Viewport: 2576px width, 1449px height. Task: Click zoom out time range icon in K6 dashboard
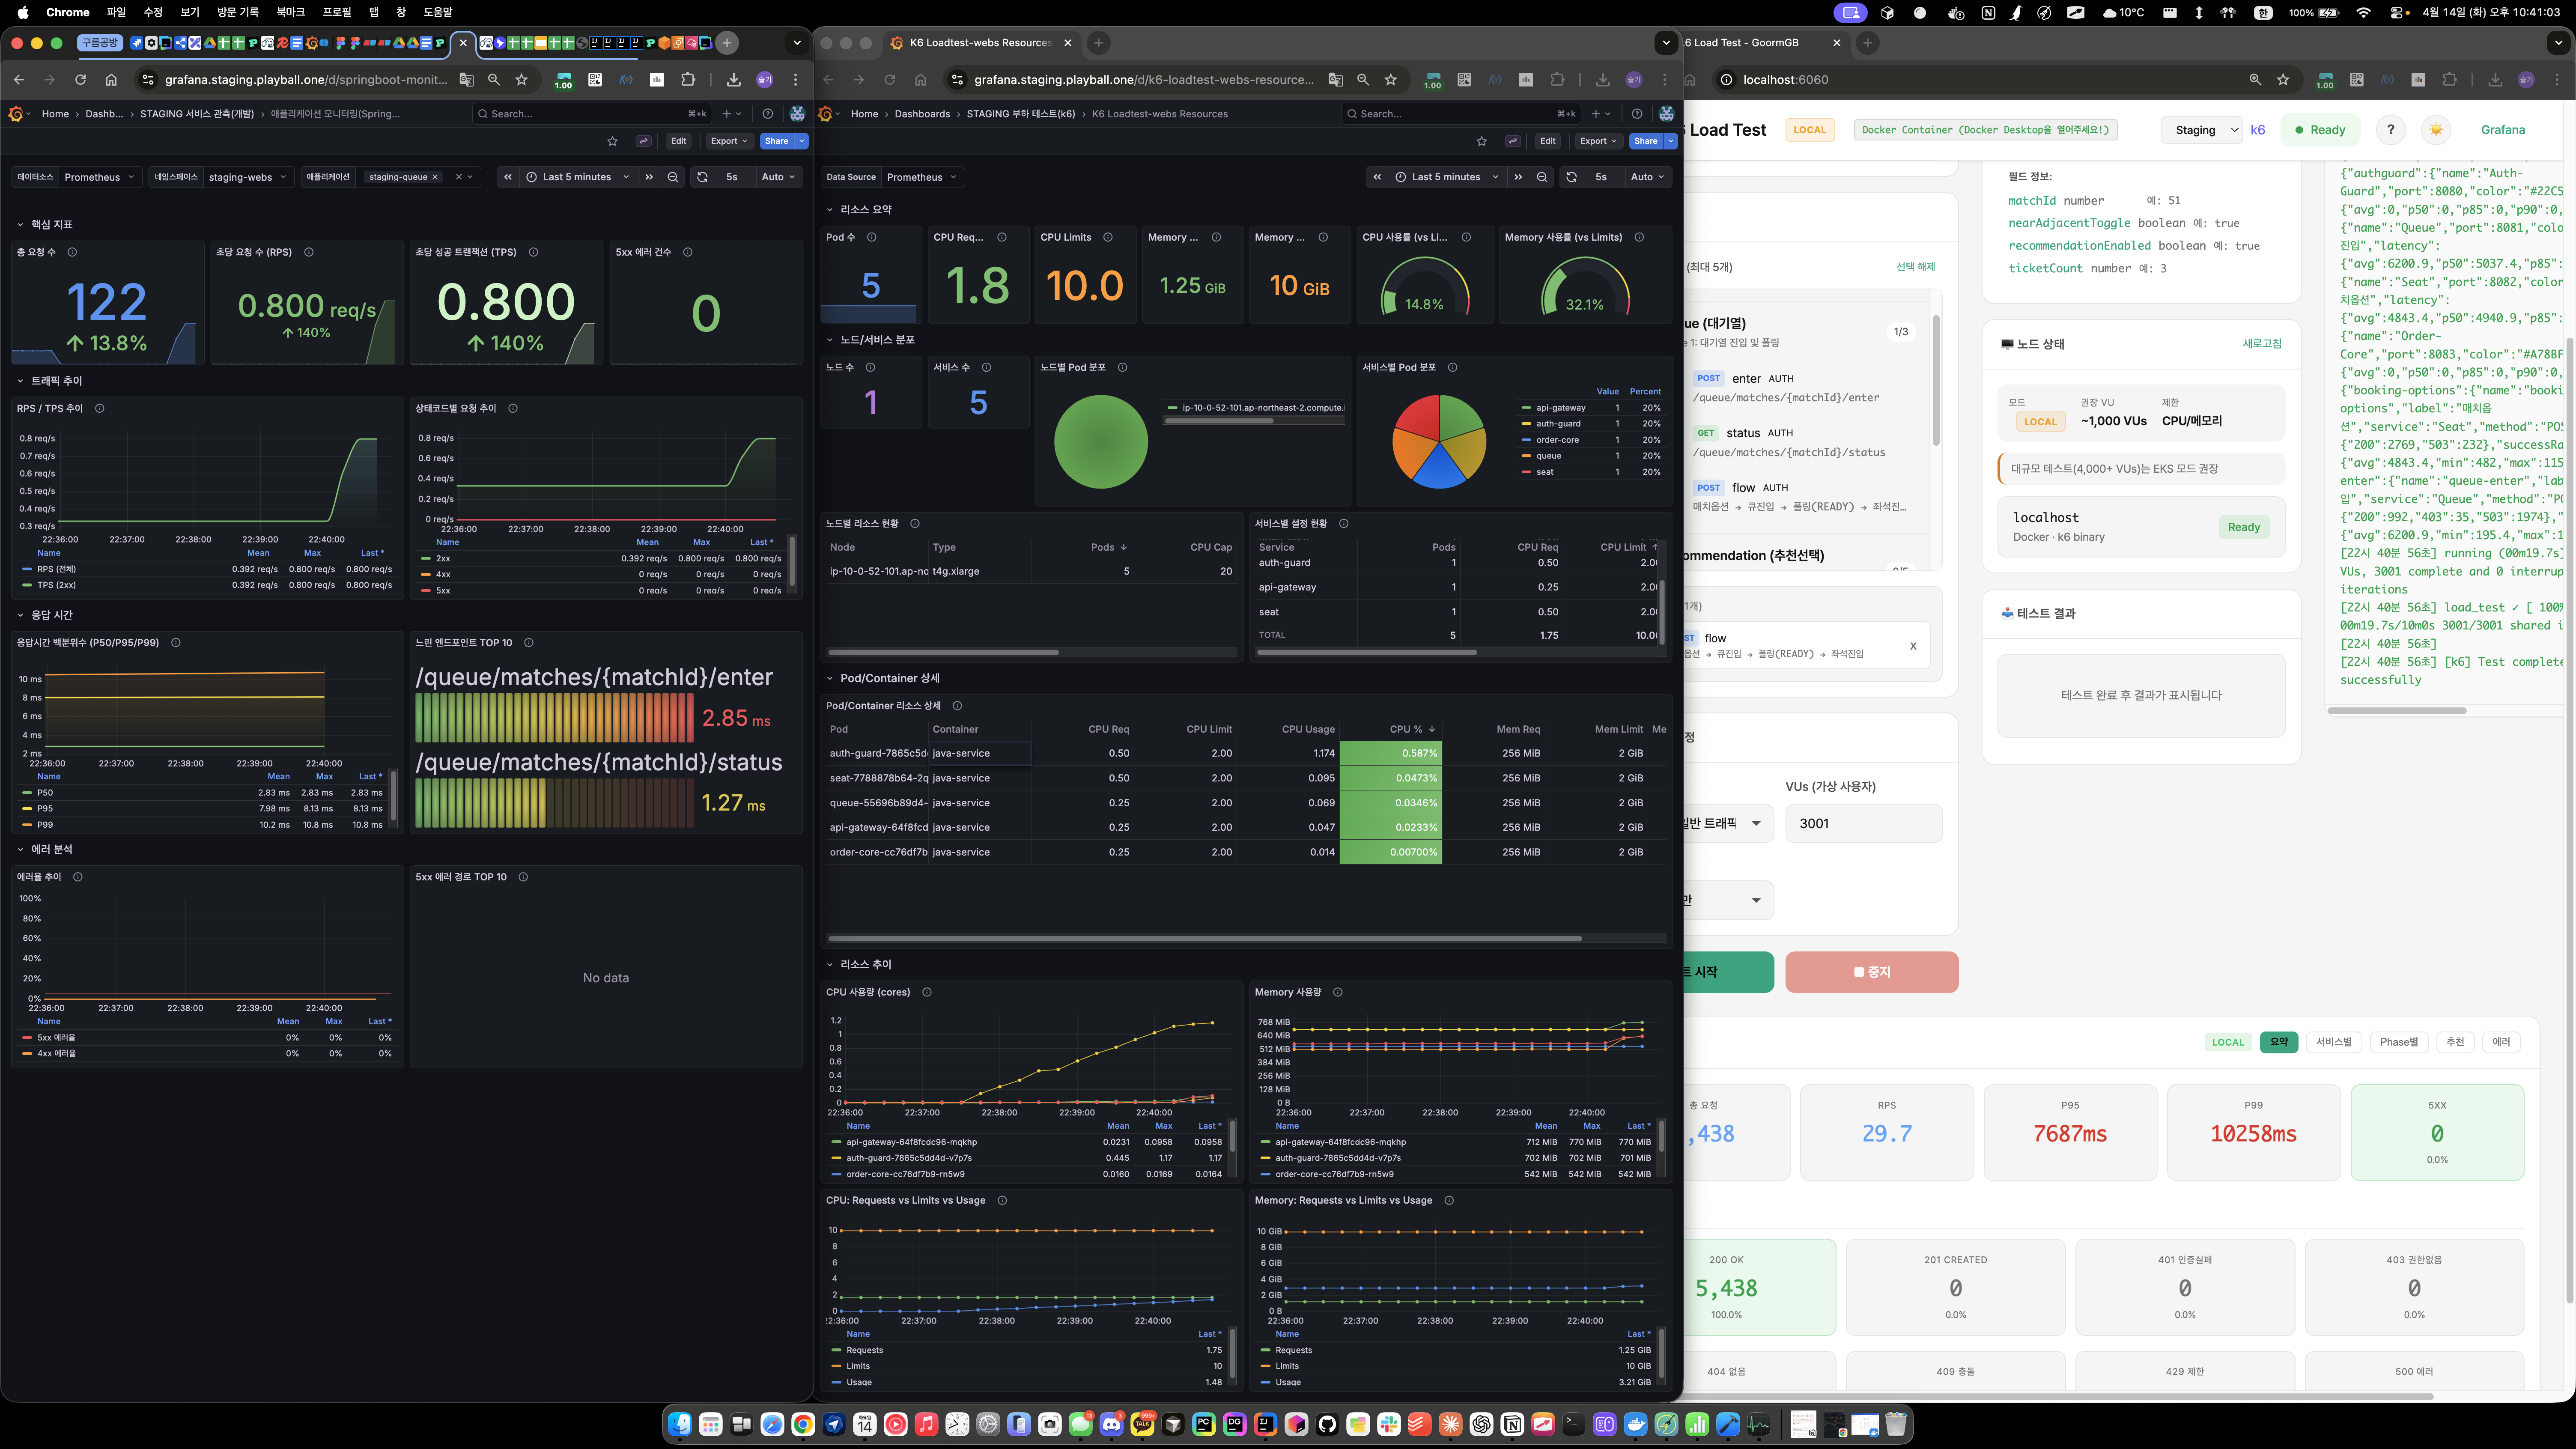pyautogui.click(x=1542, y=177)
